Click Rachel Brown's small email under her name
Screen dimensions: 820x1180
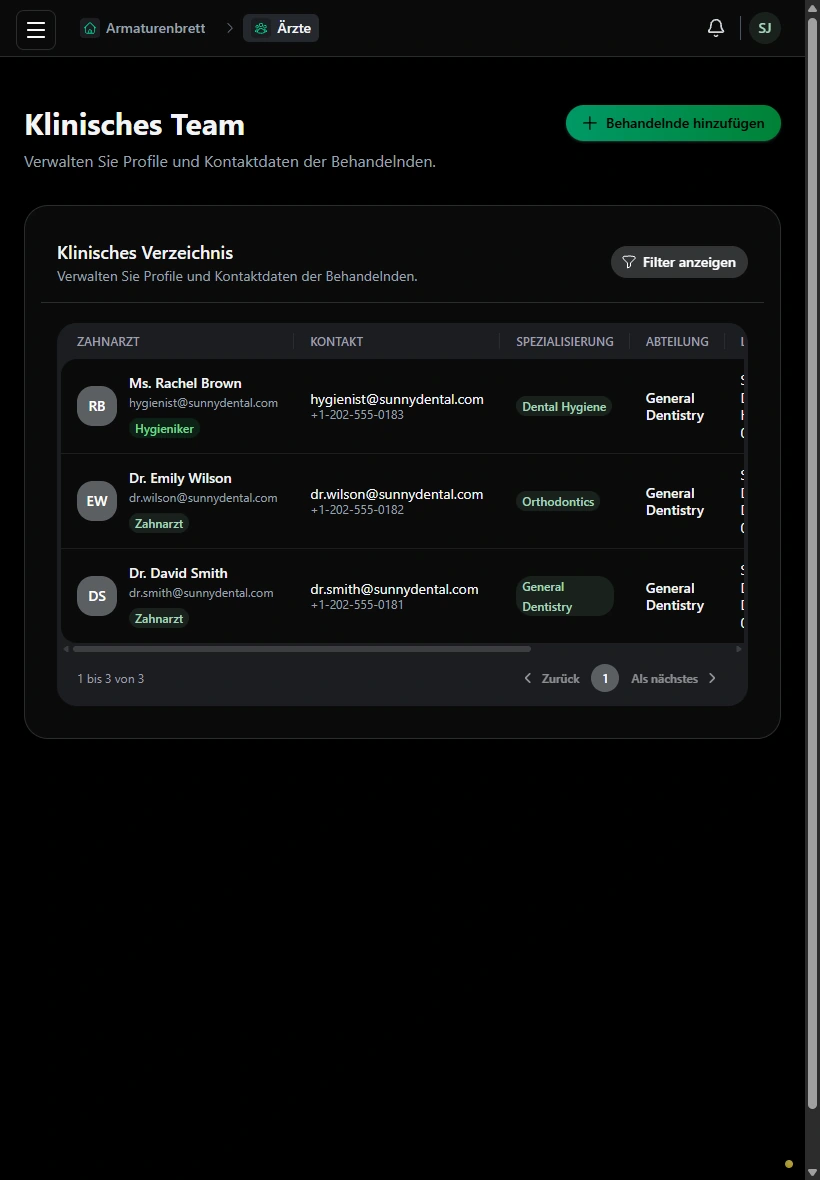coord(203,403)
